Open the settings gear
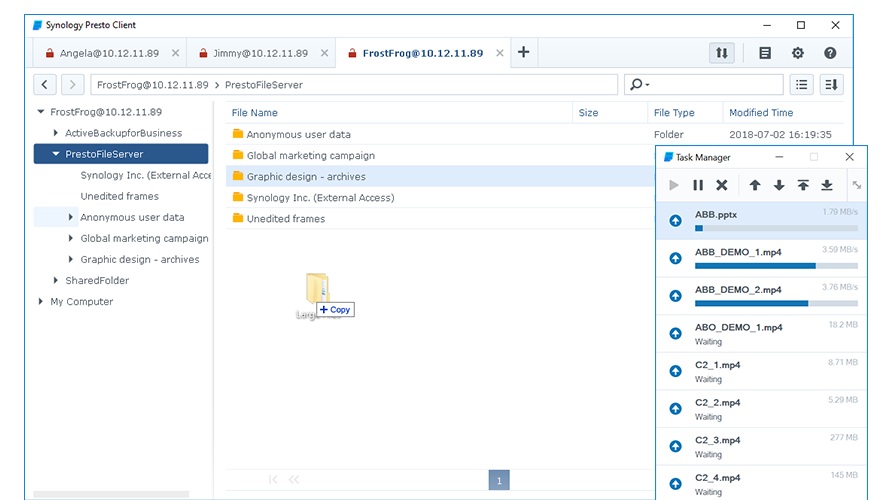This screenshot has width=888, height=500. [x=797, y=53]
